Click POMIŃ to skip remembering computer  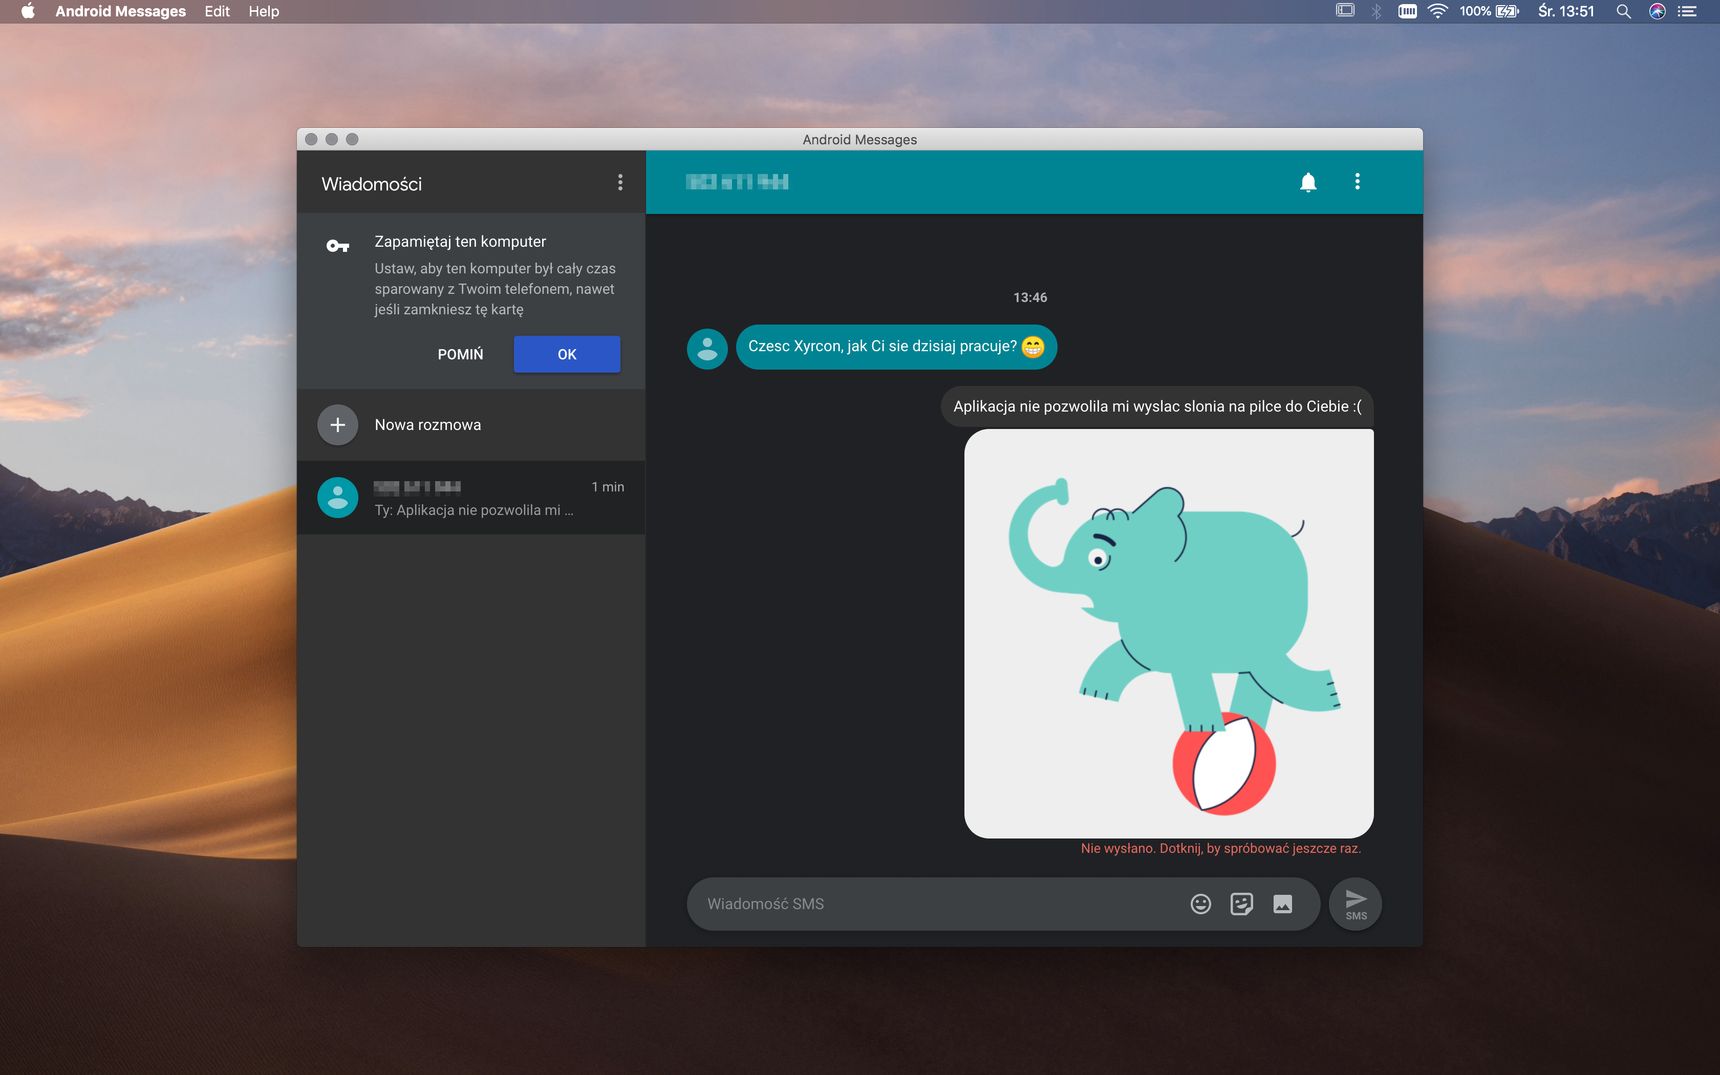coord(460,354)
